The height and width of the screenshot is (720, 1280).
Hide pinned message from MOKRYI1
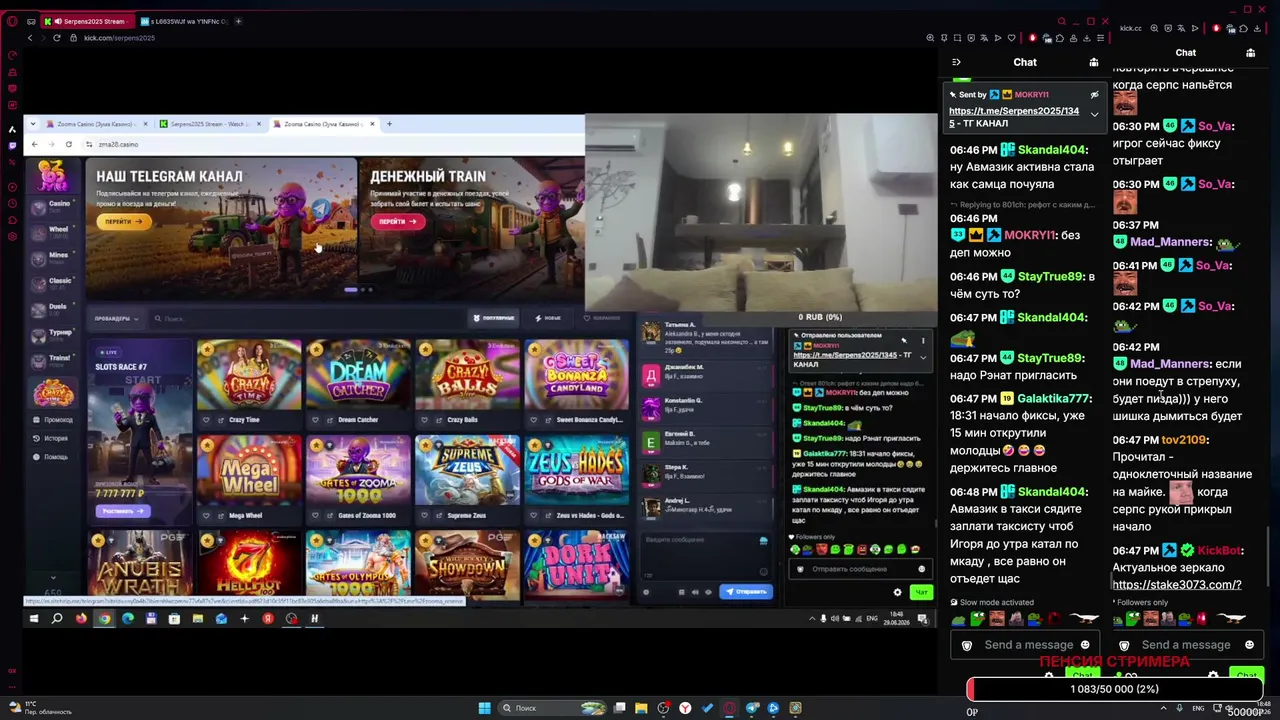point(1094,95)
